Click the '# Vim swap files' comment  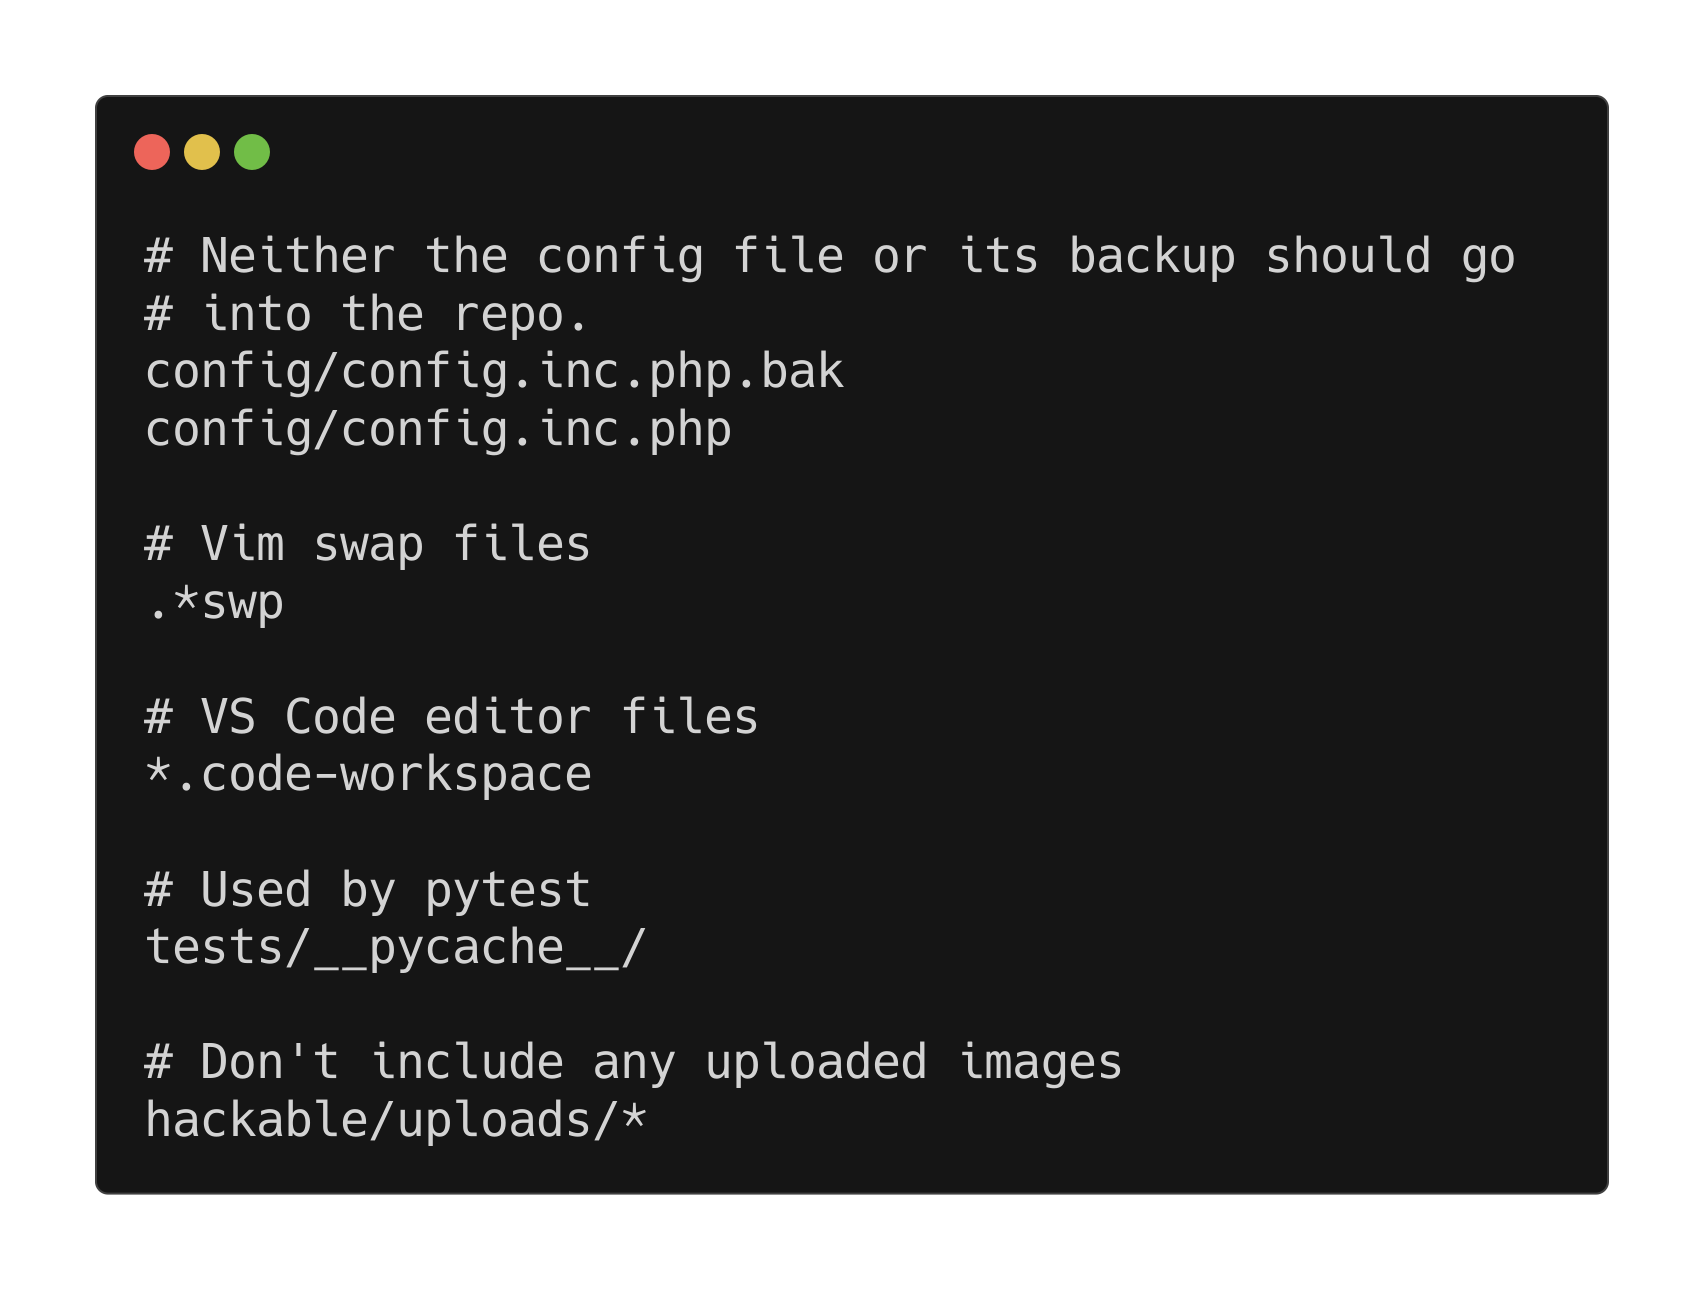click(x=368, y=545)
